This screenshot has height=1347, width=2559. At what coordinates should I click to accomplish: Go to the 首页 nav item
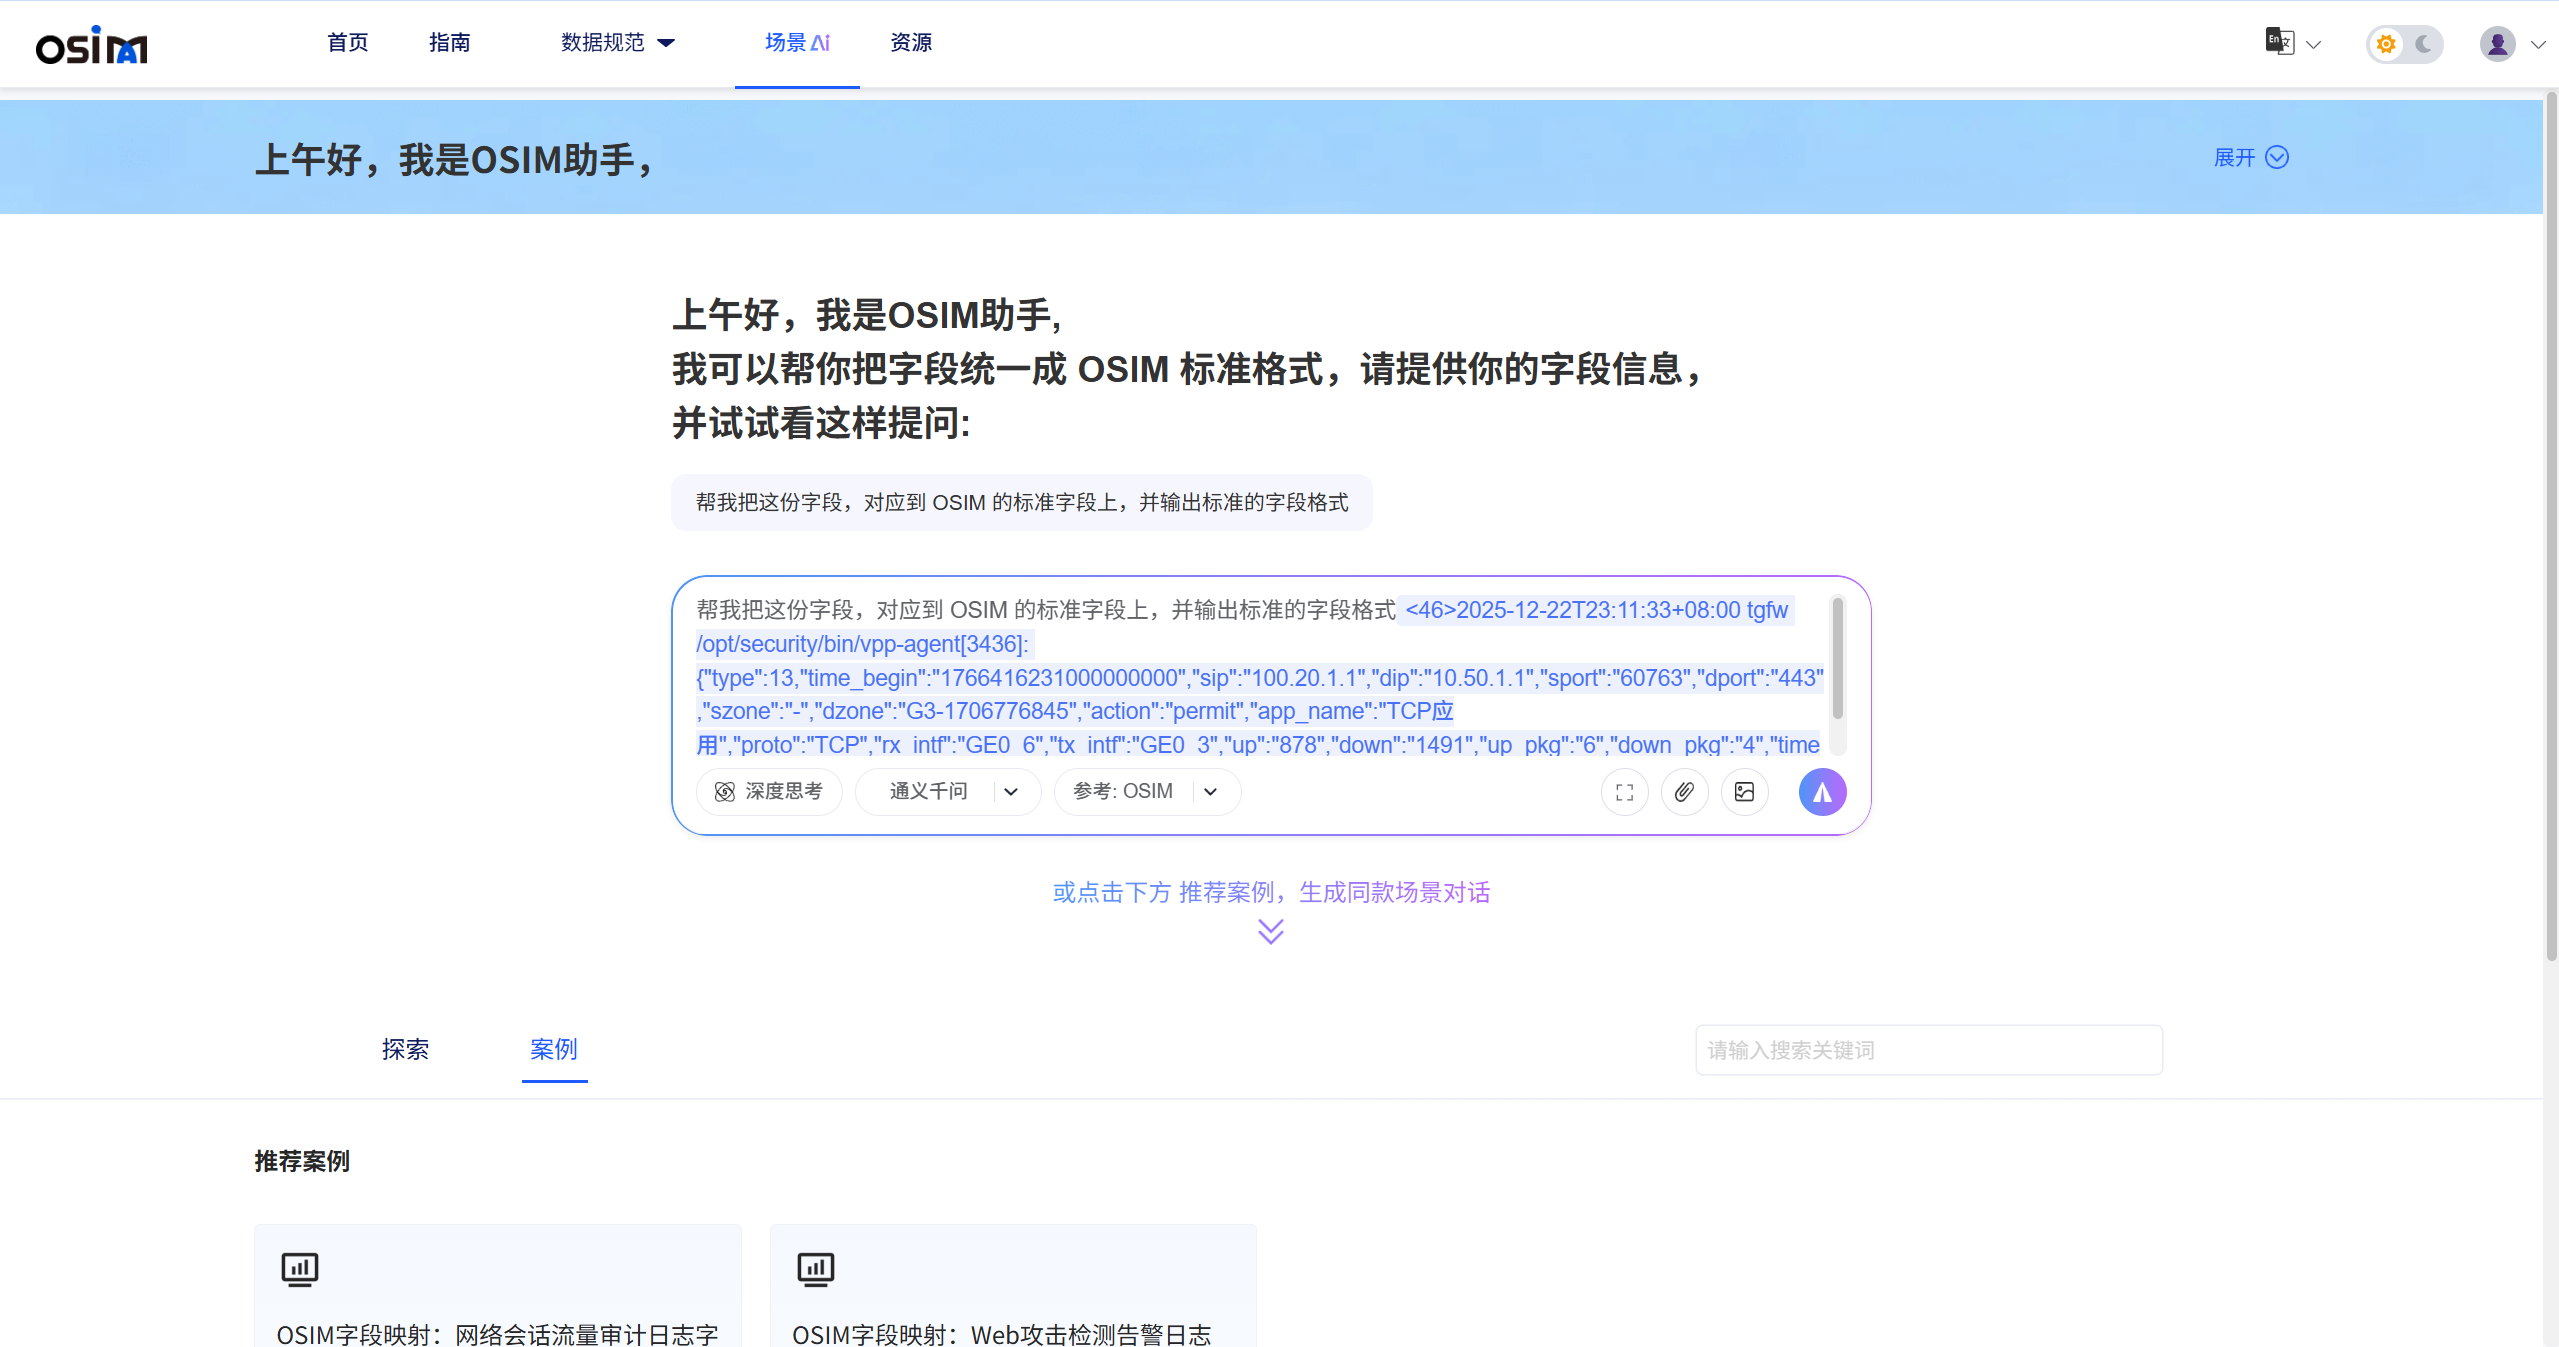(x=347, y=42)
